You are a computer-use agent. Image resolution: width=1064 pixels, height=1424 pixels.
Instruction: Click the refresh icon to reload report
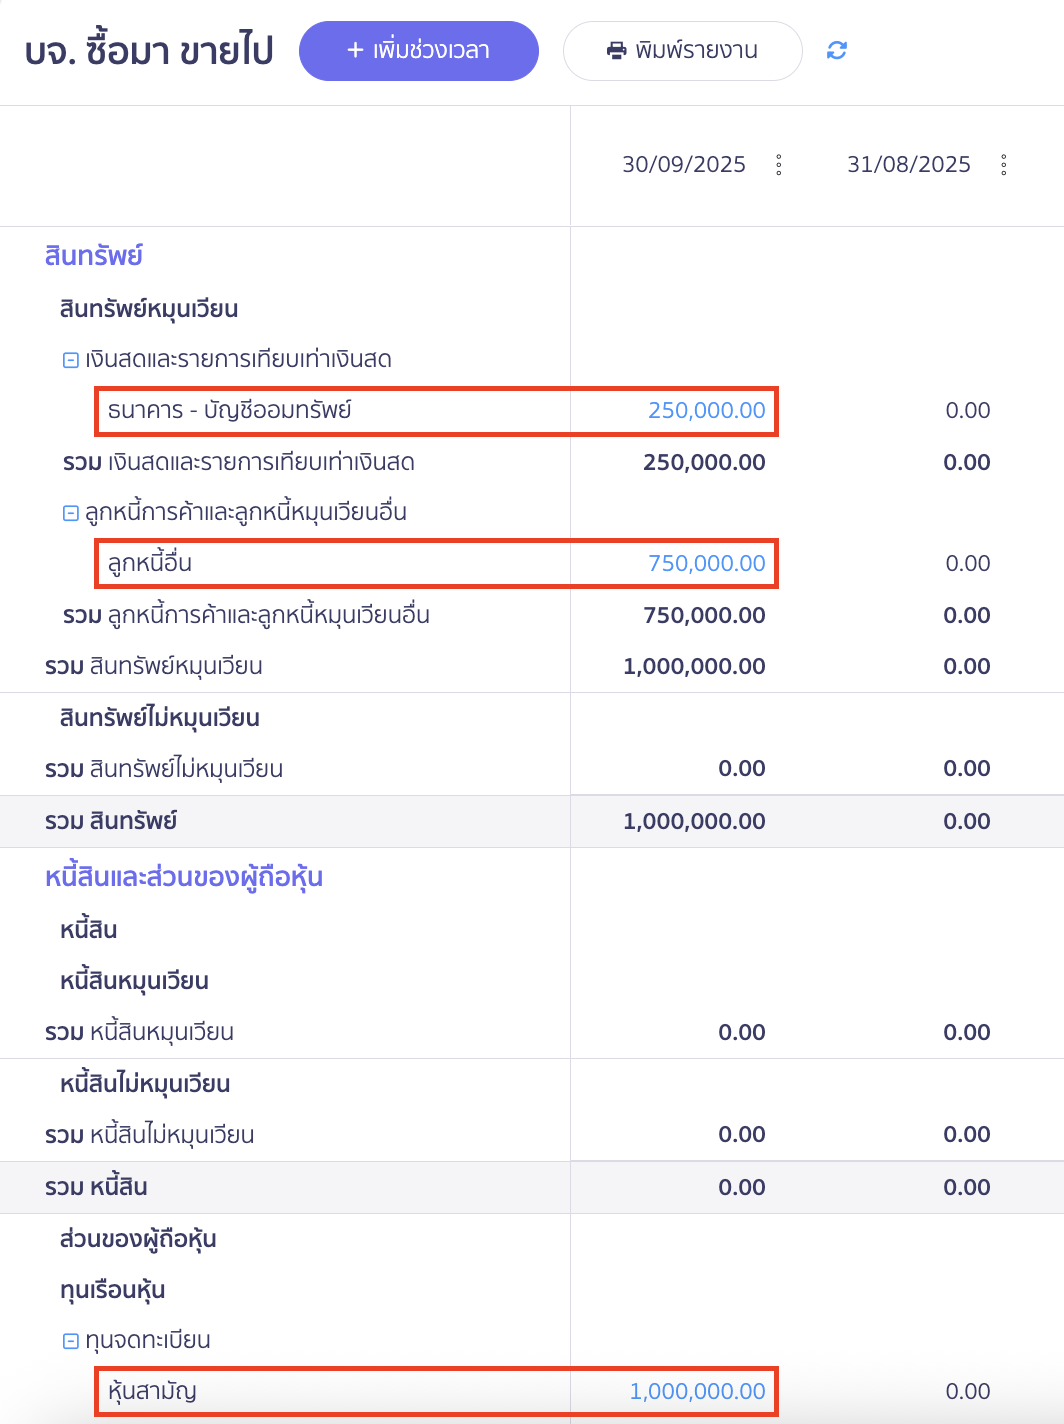838,50
